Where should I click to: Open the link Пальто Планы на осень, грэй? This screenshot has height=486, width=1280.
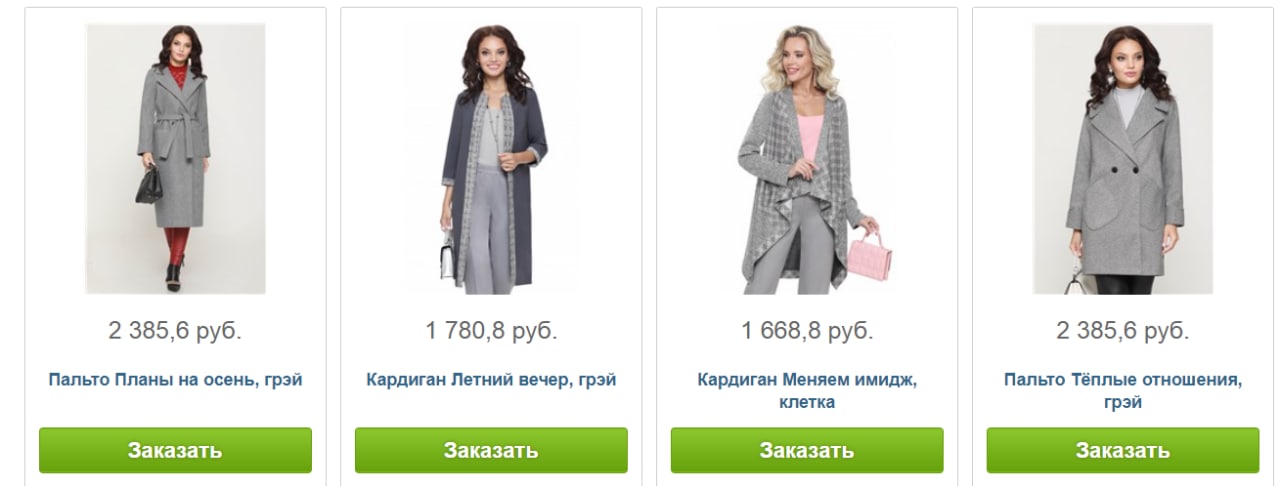(175, 380)
